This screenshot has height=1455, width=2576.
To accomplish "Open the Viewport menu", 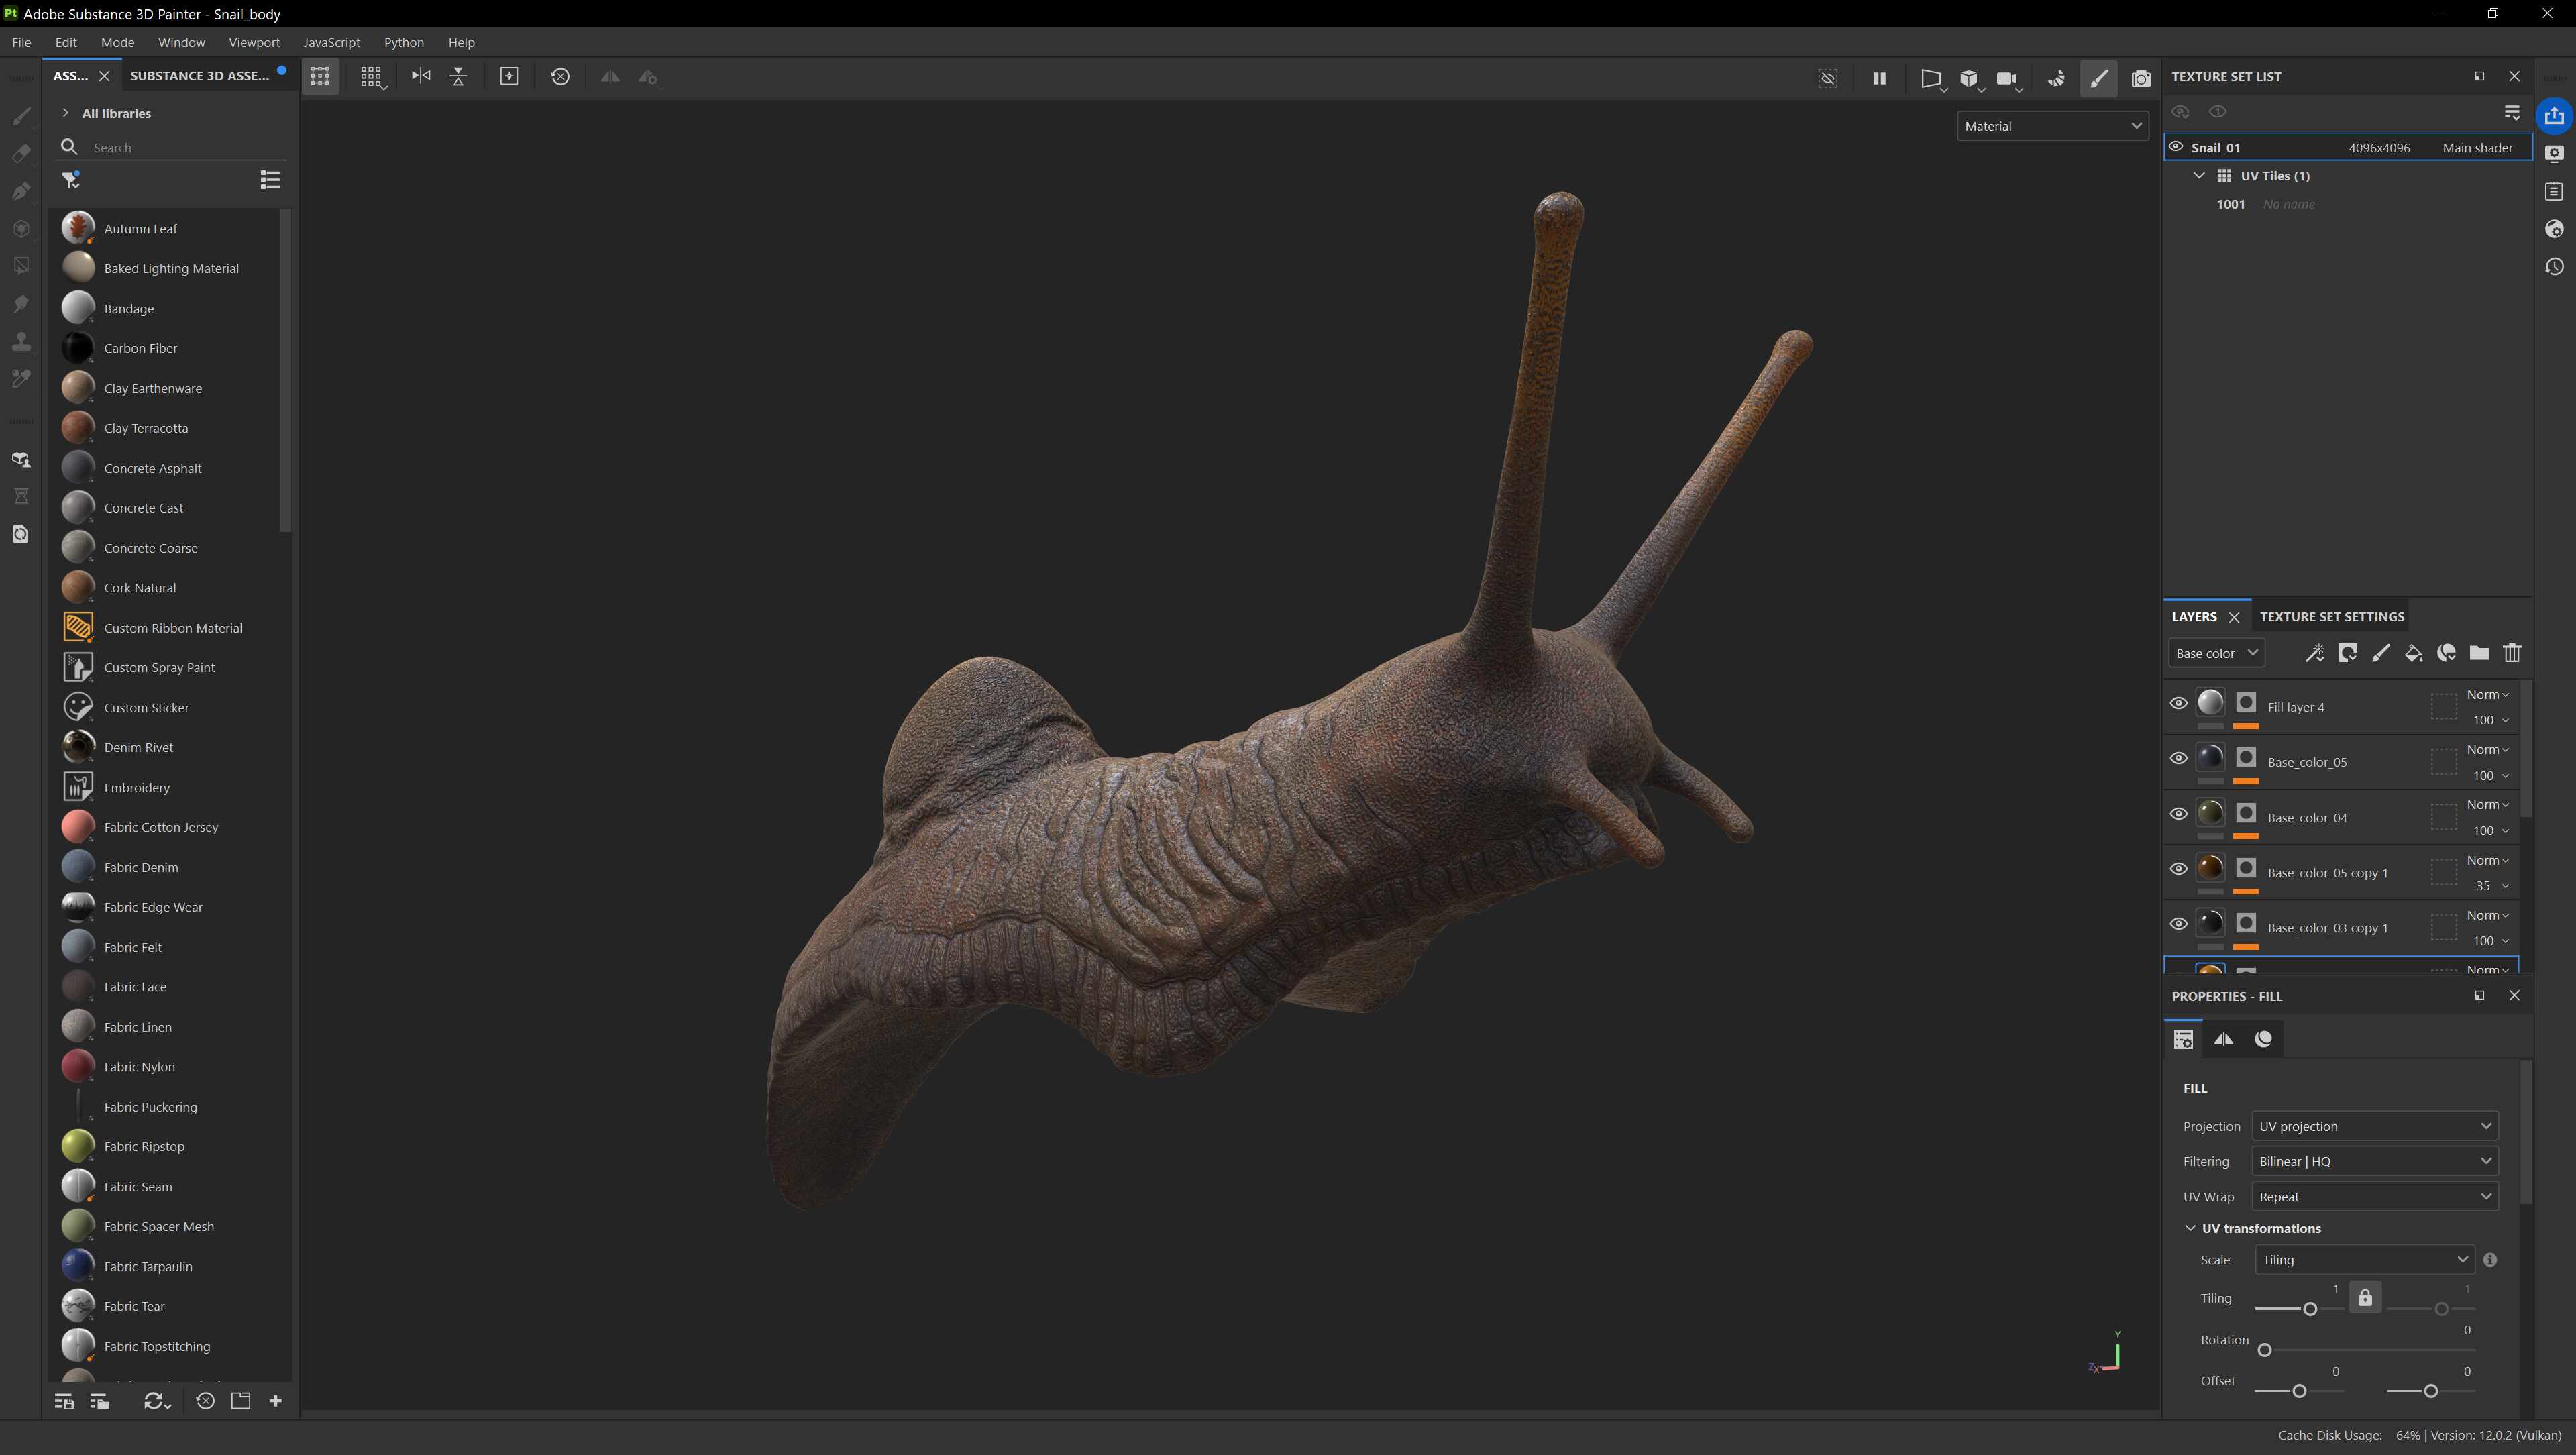I will 254,42.
